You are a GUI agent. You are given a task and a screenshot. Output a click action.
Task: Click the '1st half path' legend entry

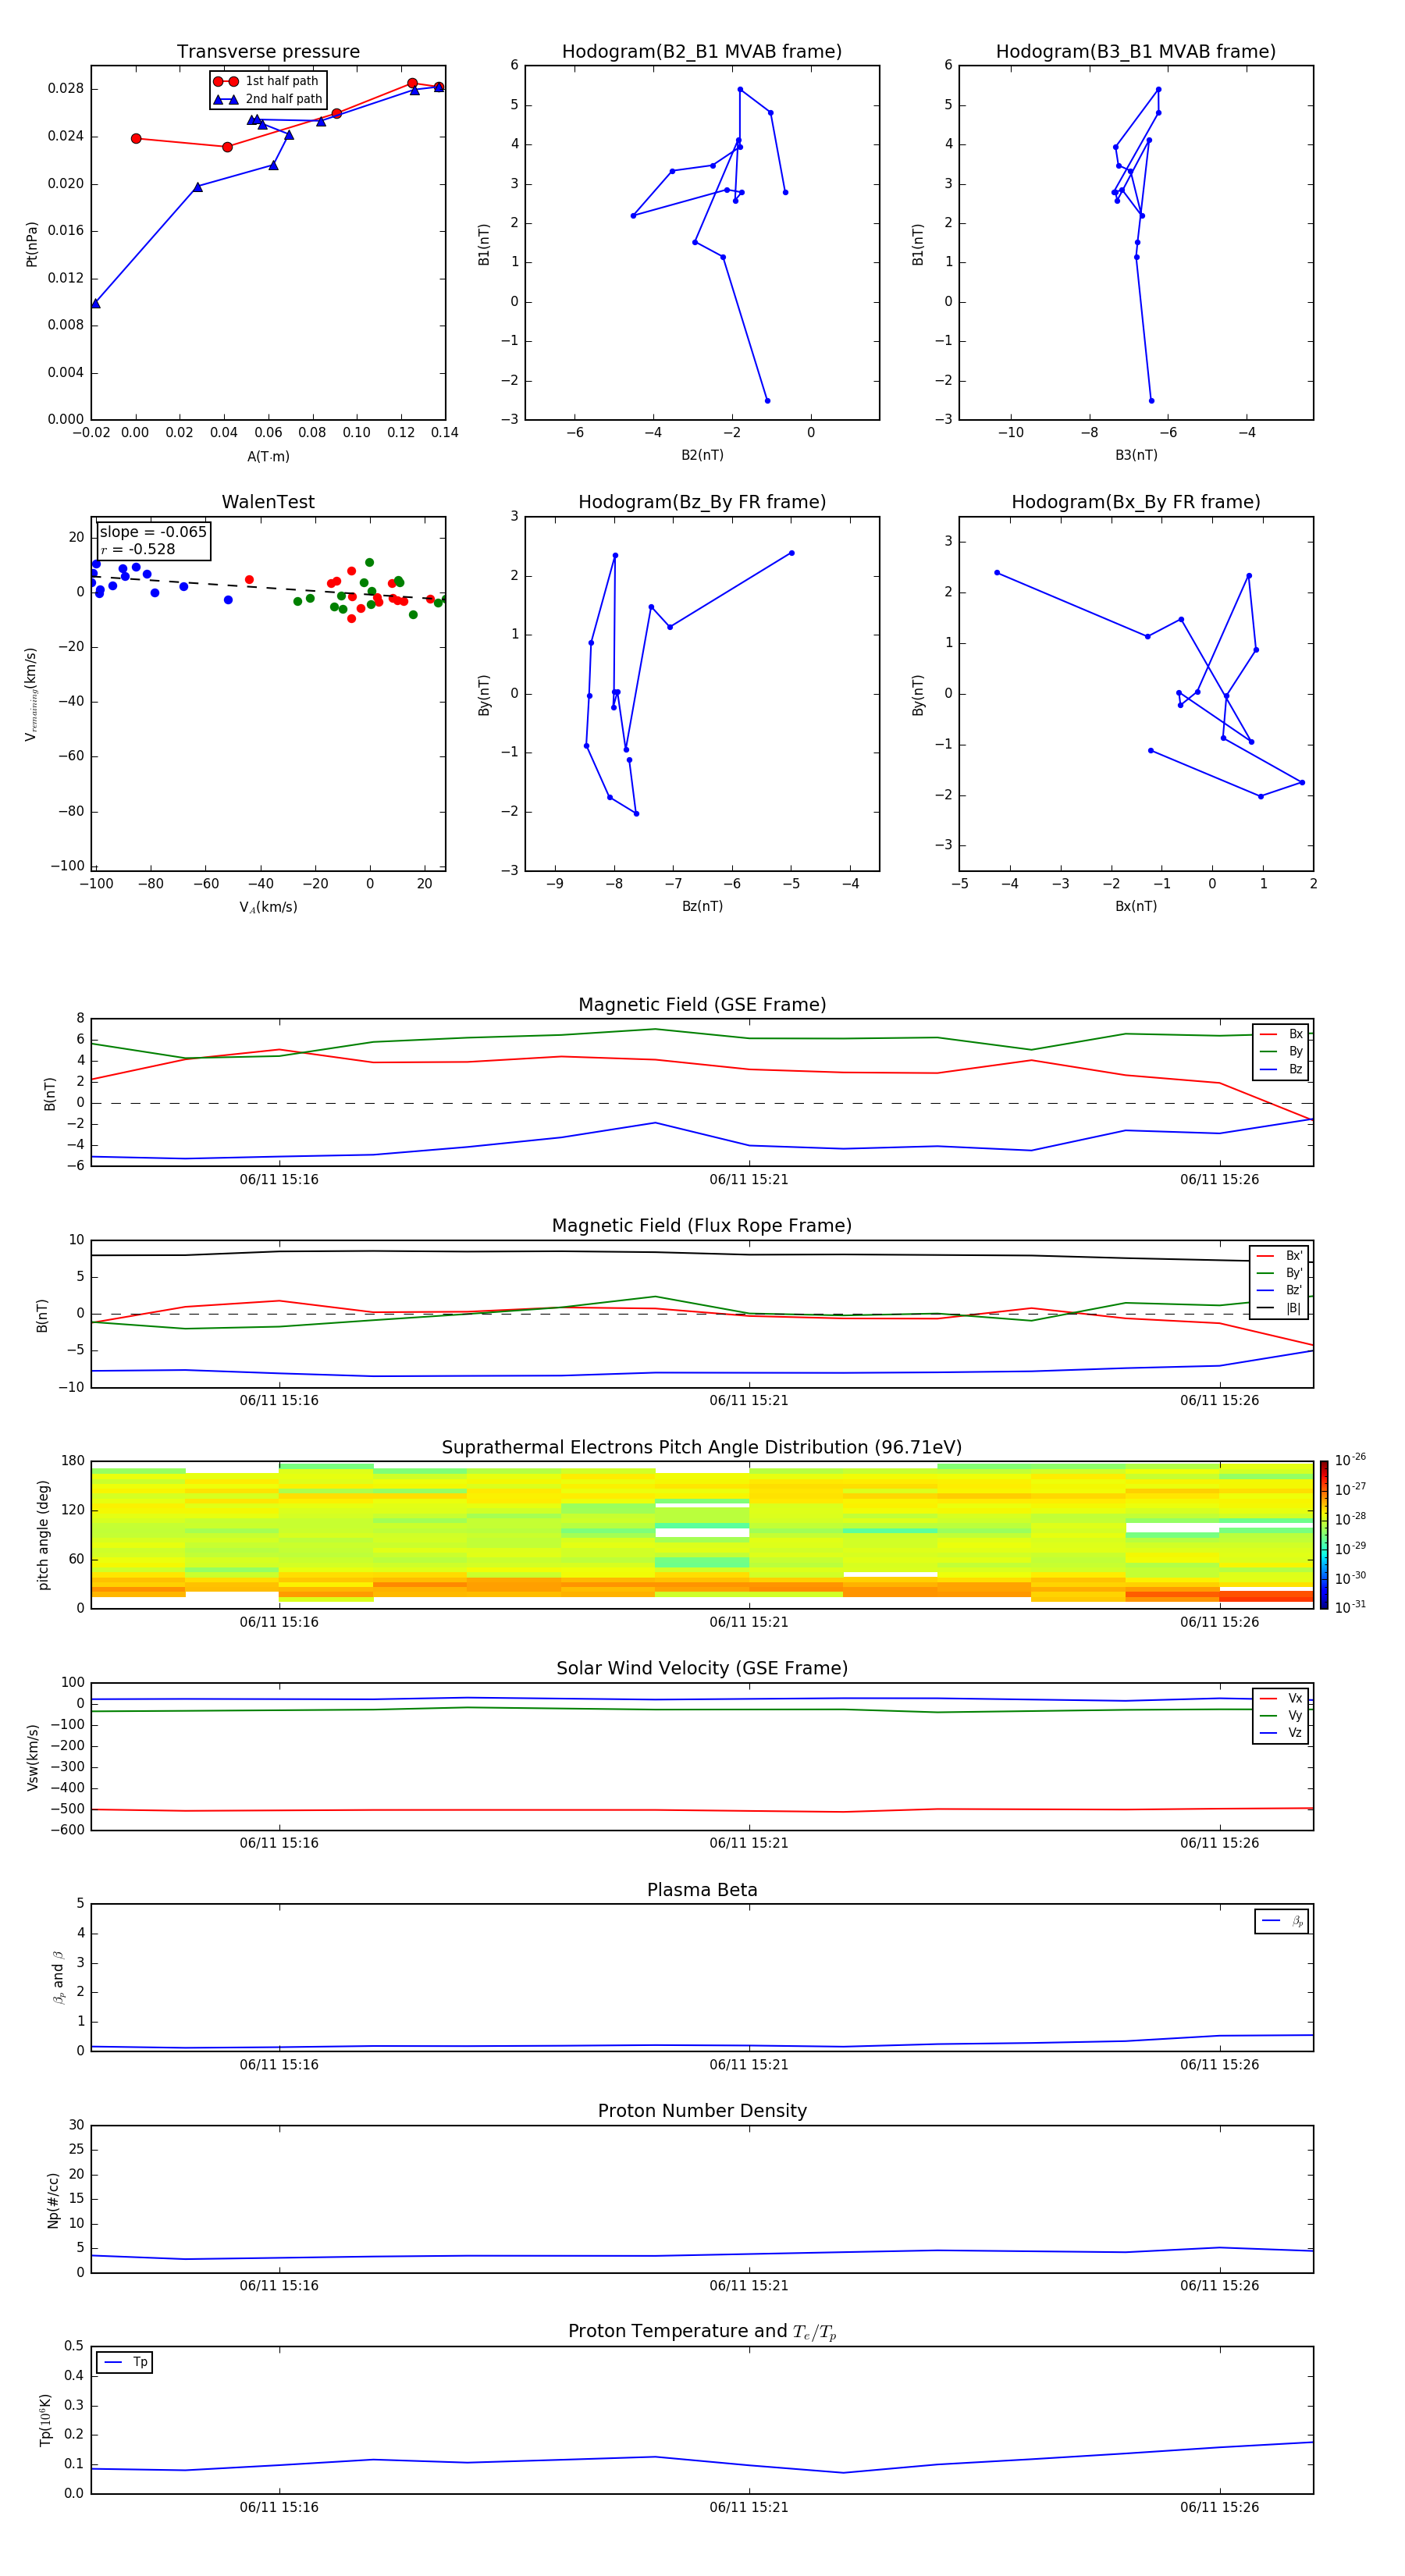266,81
